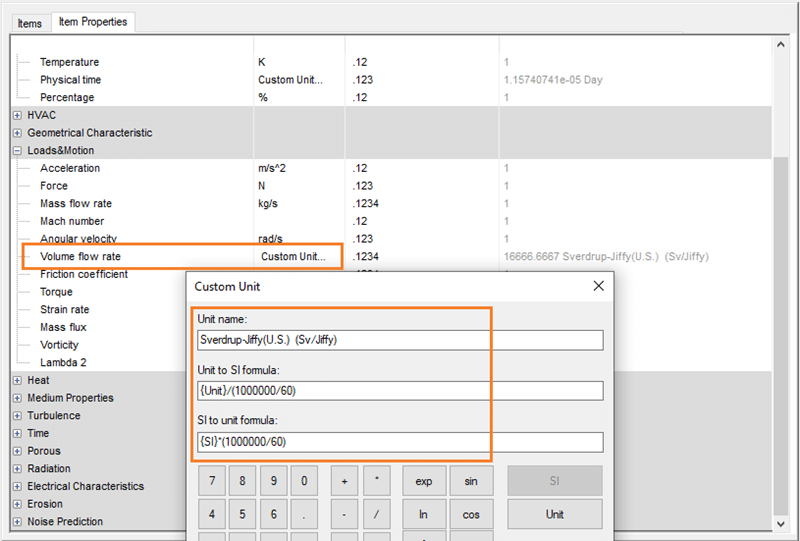This screenshot has width=800, height=541.
Task: Click the decimal point key
Action: point(304,514)
